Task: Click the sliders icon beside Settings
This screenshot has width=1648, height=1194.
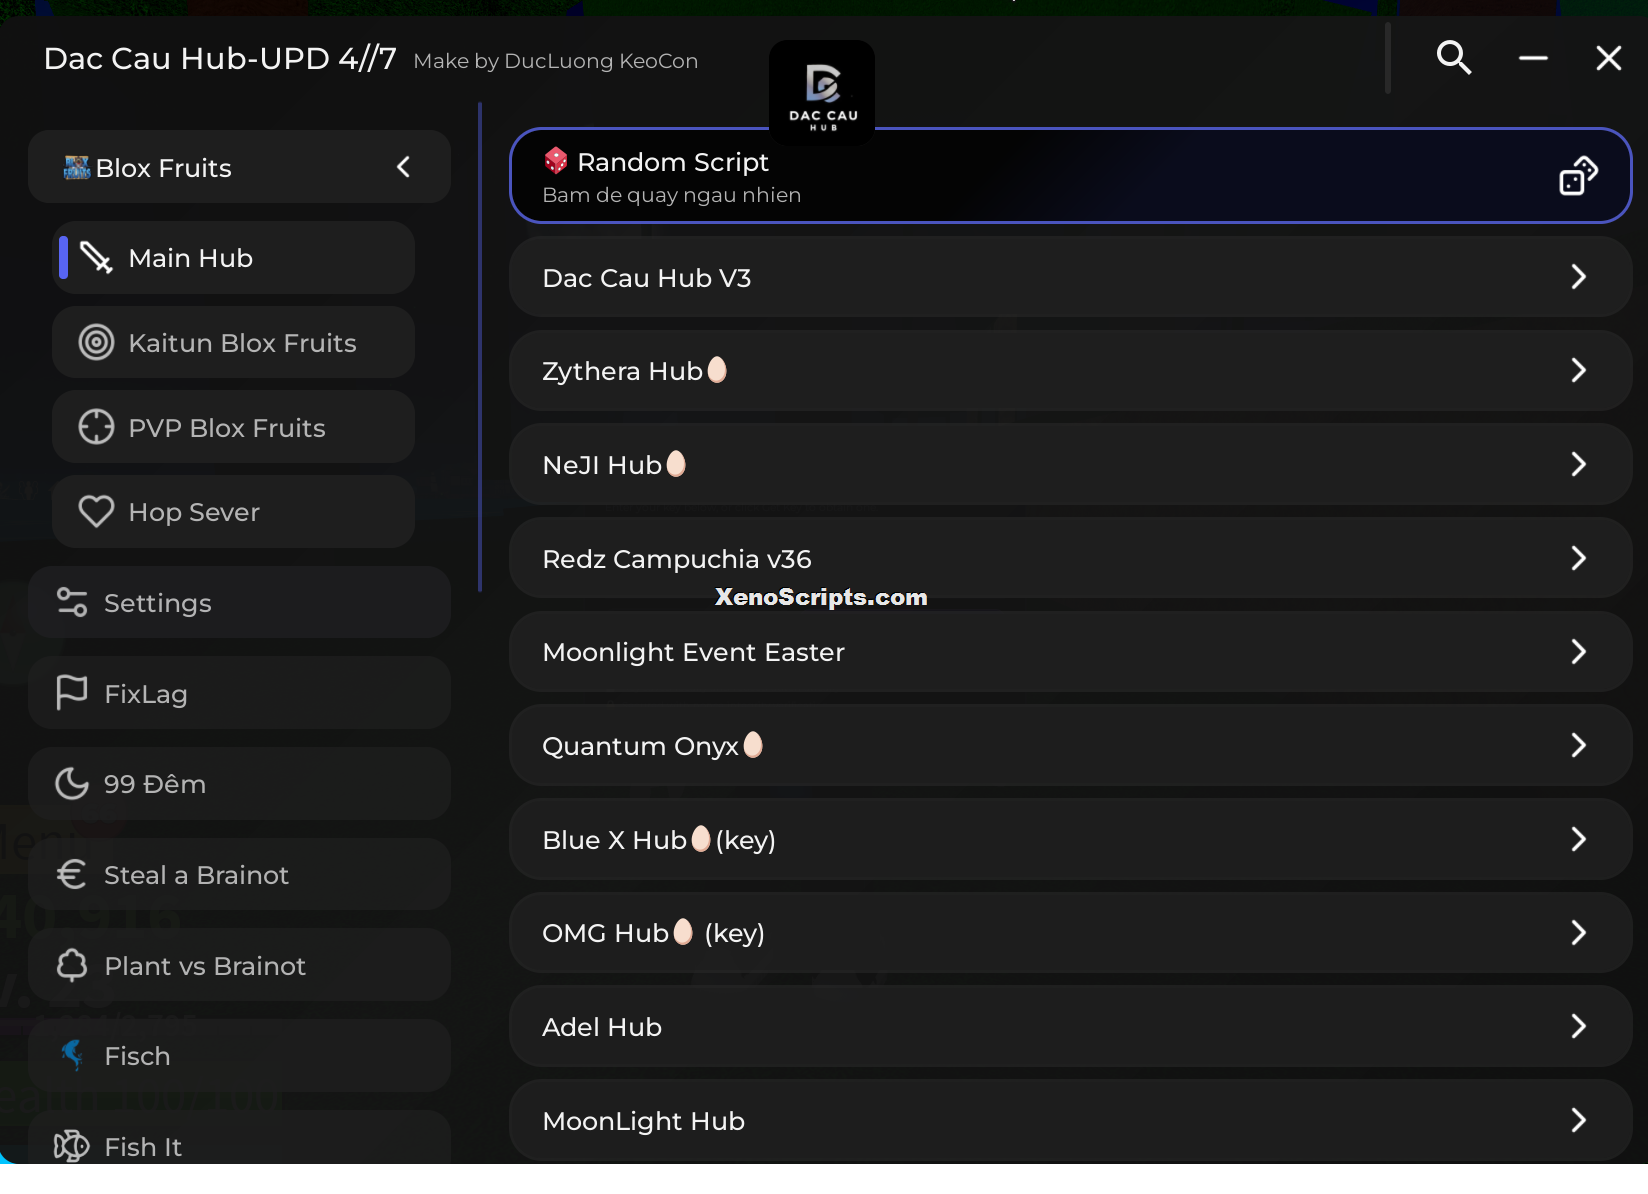Action: click(x=72, y=602)
